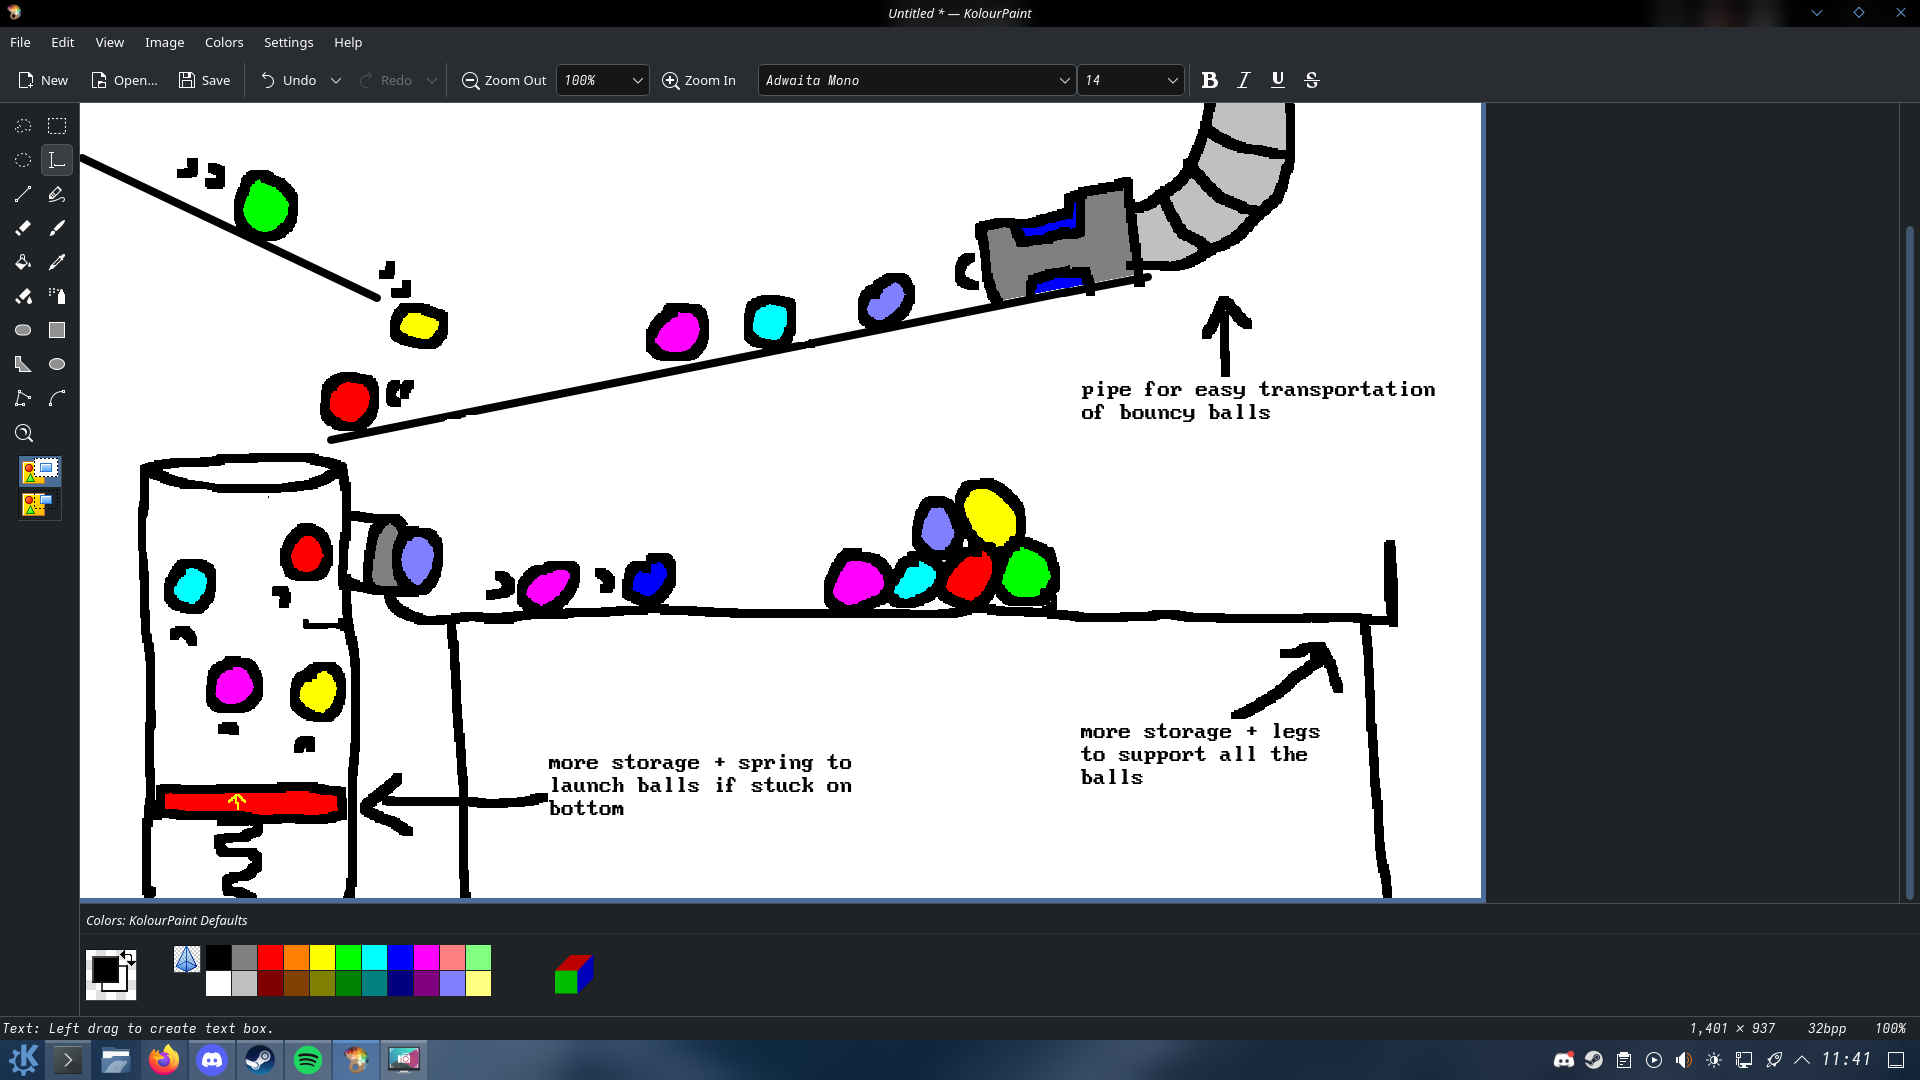The width and height of the screenshot is (1920, 1080).
Task: Select the Zoom magnifier tool
Action: pos(23,433)
